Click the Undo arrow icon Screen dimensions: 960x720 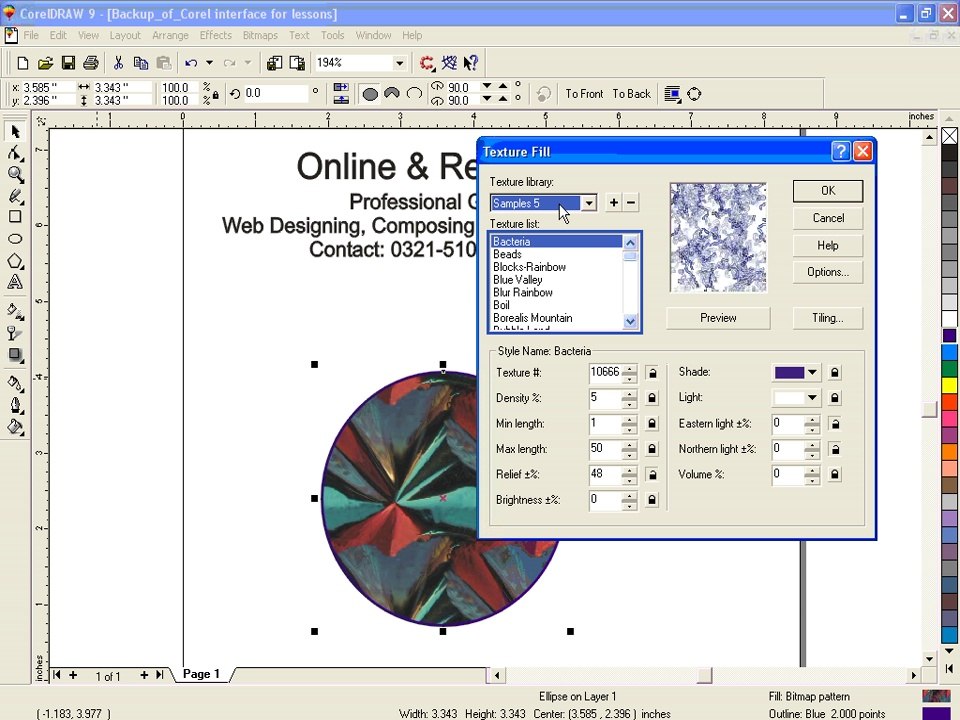pos(191,63)
